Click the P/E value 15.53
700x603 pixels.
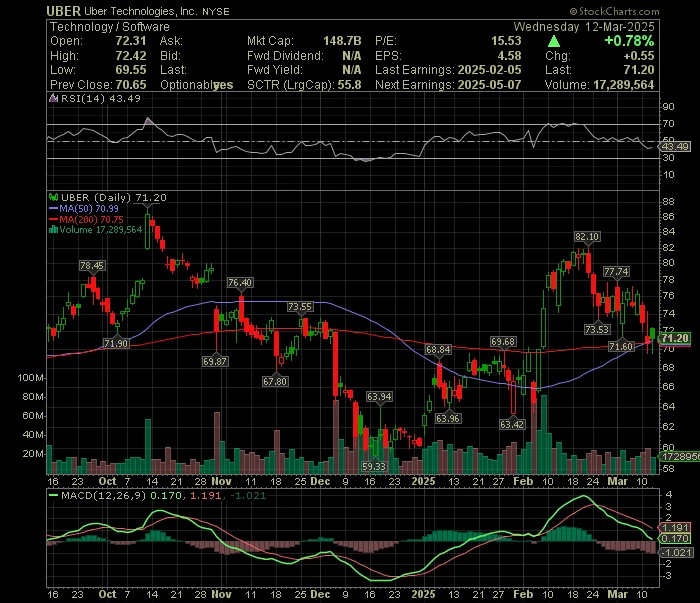(506, 41)
